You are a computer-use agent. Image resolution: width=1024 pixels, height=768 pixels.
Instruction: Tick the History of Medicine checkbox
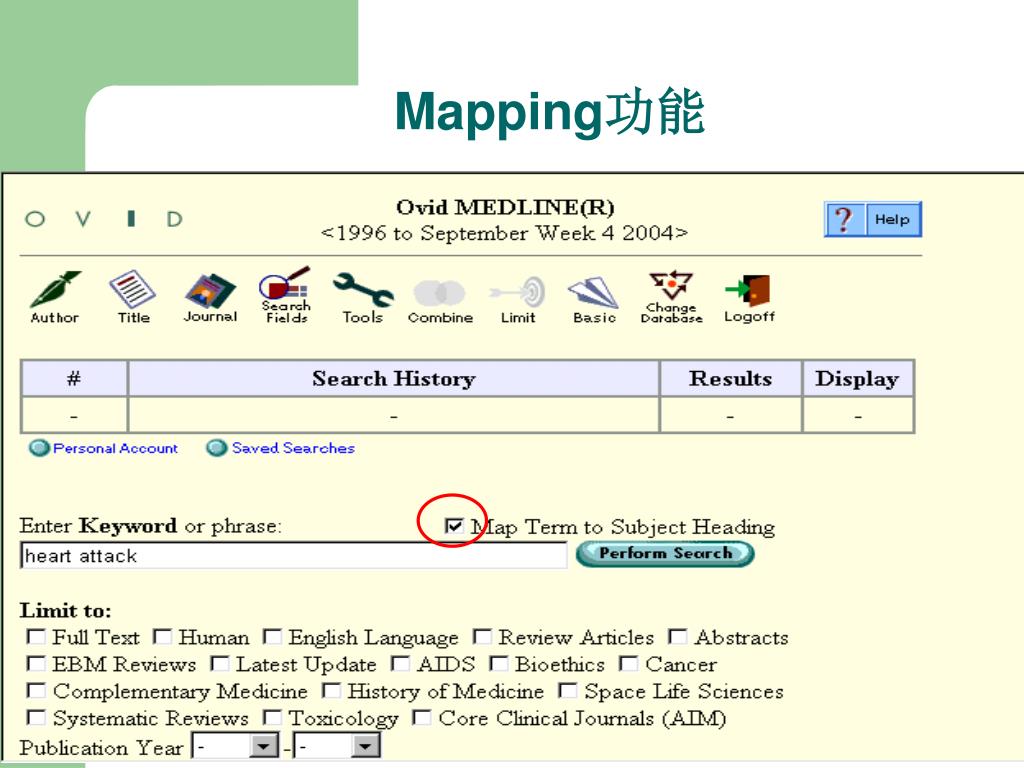pos(331,690)
